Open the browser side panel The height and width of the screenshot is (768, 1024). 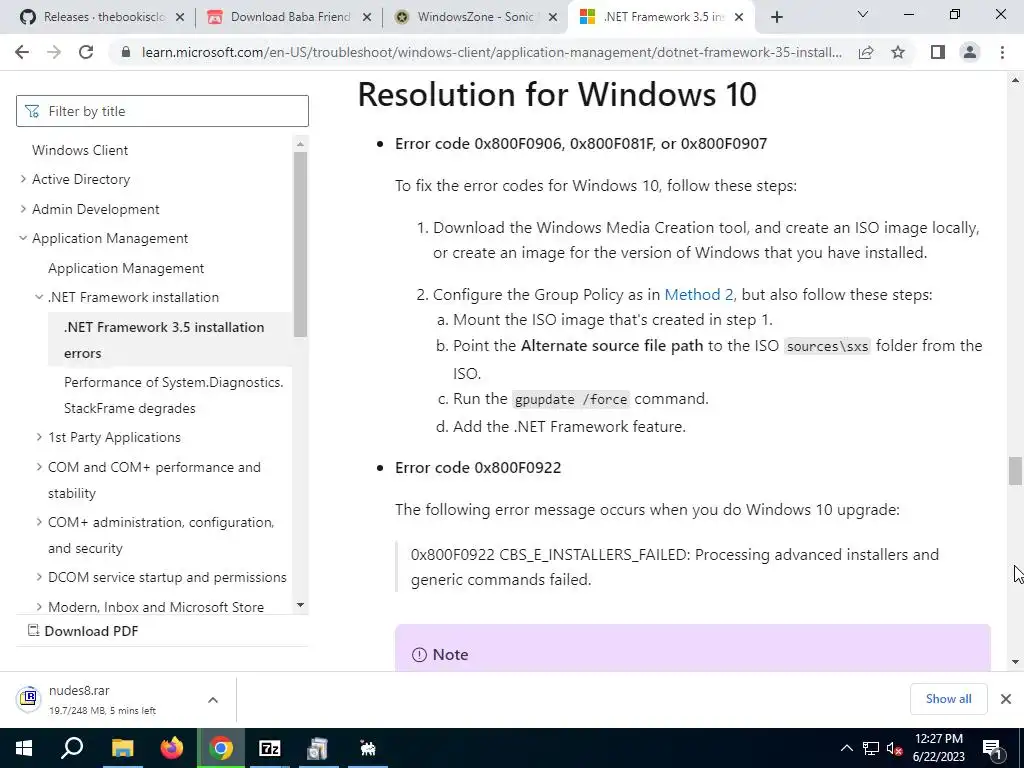pyautogui.click(x=938, y=52)
